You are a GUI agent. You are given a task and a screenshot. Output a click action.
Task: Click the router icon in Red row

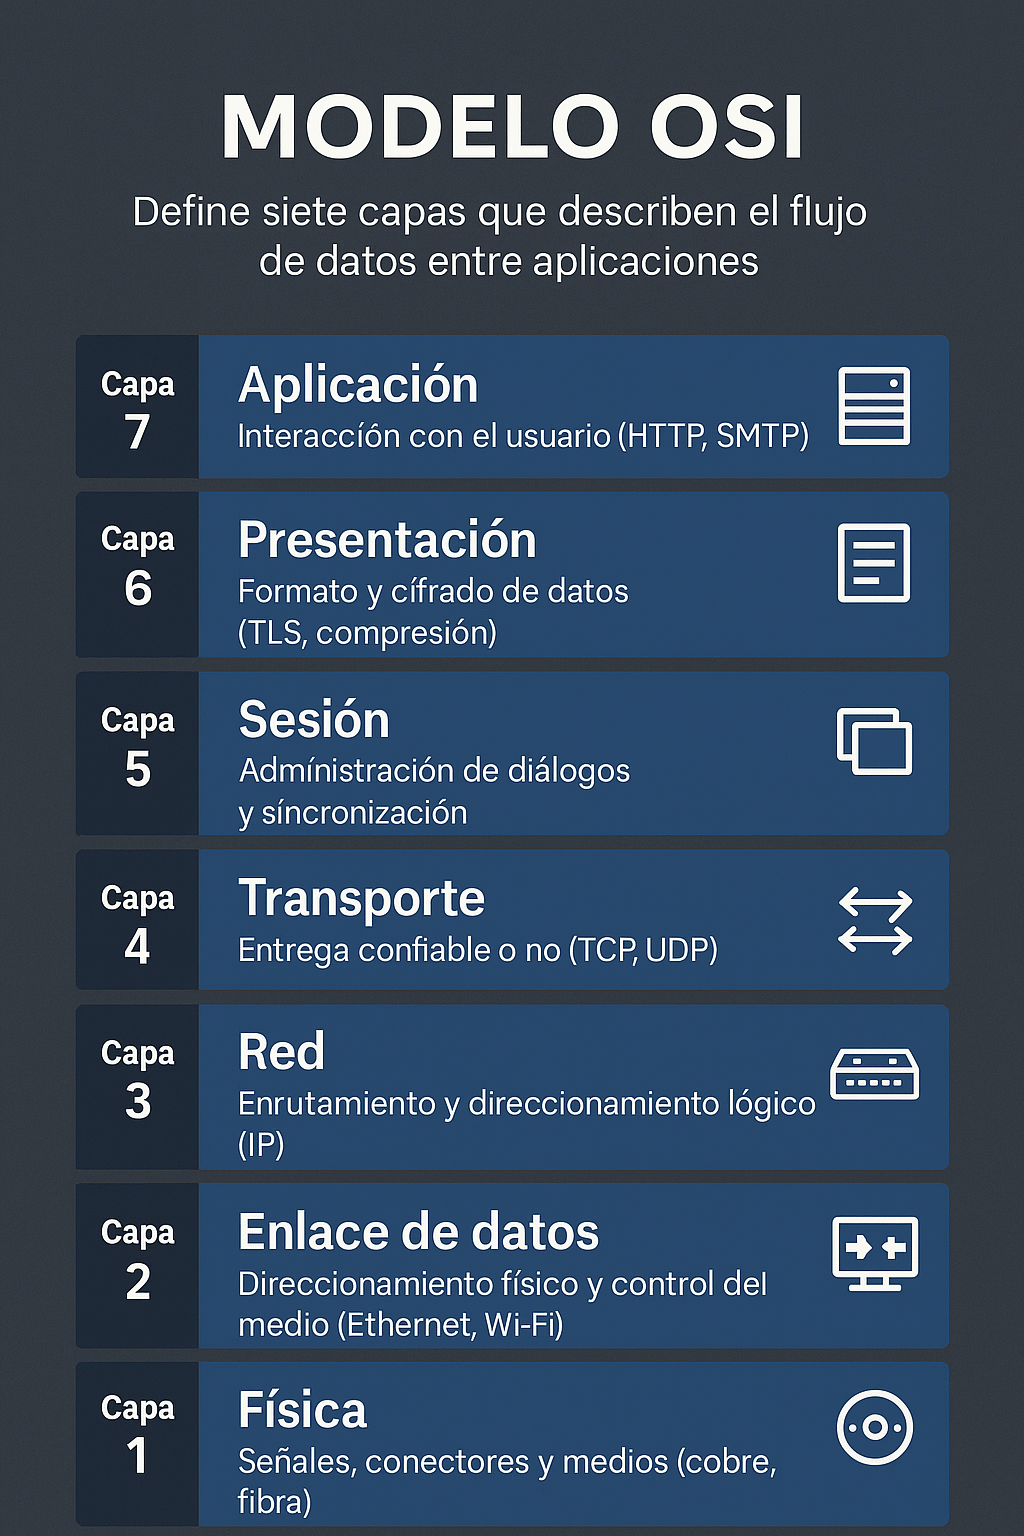coord(874,1075)
